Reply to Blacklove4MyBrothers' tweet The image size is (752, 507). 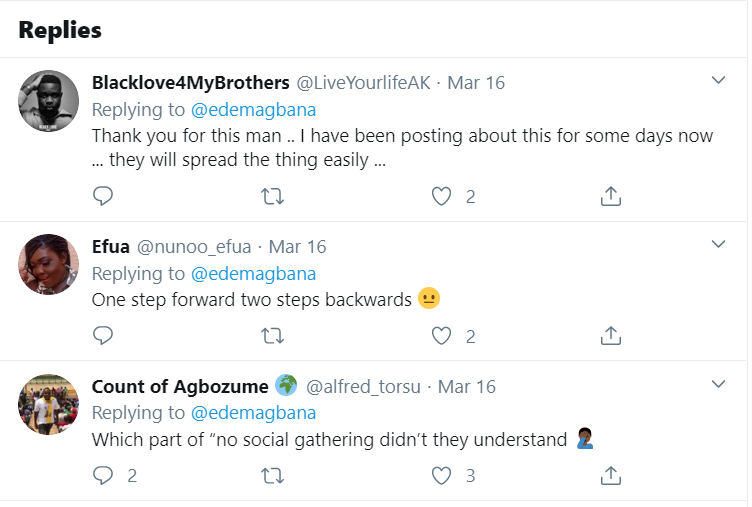click(103, 197)
